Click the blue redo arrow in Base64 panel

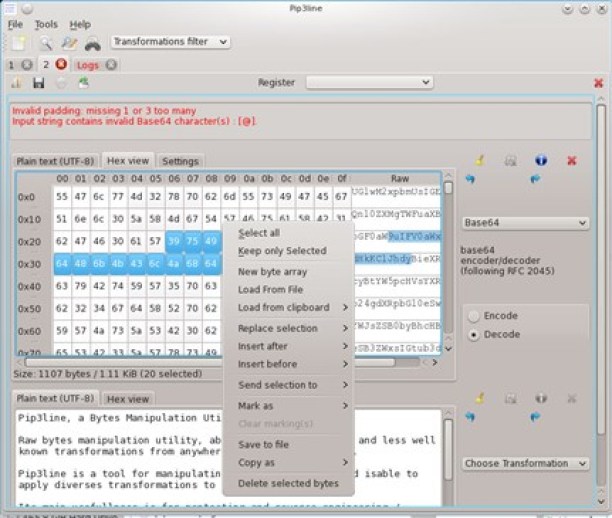[534, 180]
